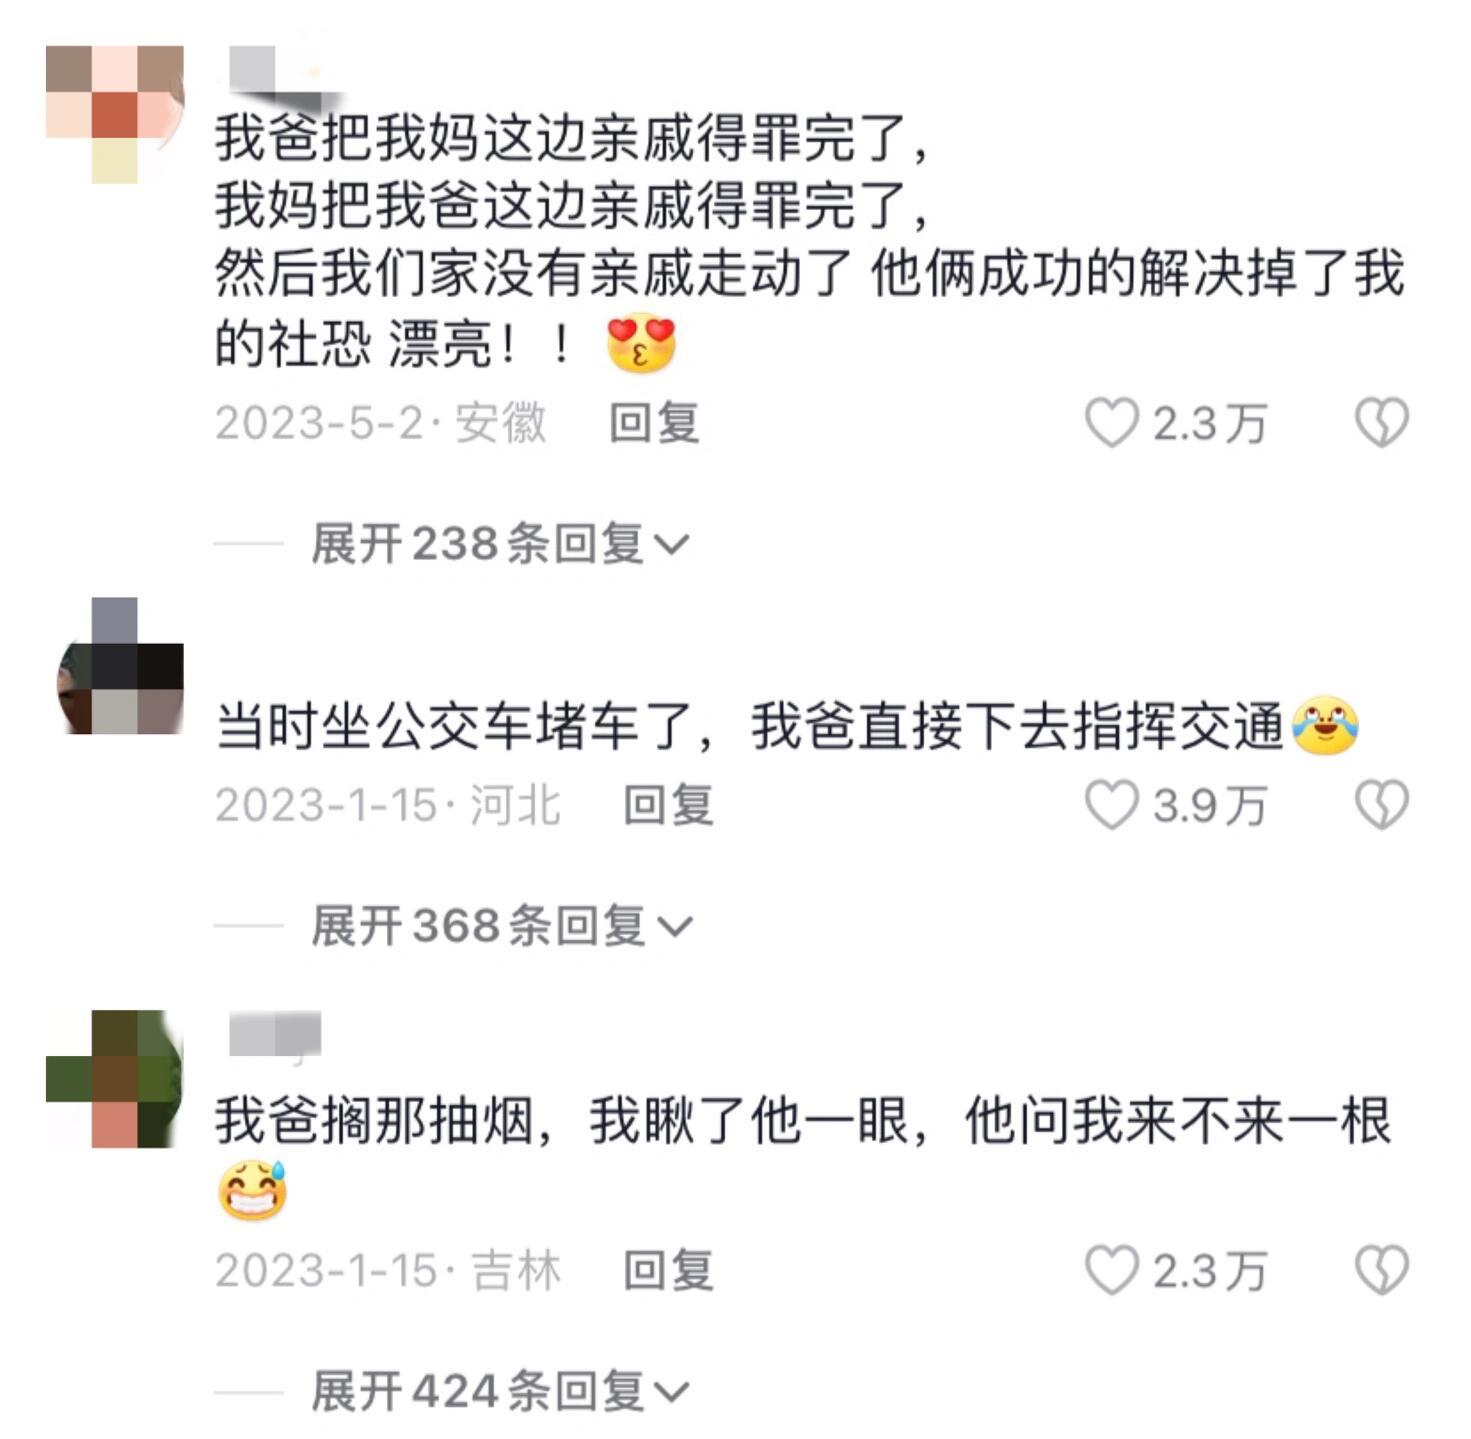Dislike the Jilin comment via broken heart
This screenshot has height=1439, width=1471.
1382,1270
